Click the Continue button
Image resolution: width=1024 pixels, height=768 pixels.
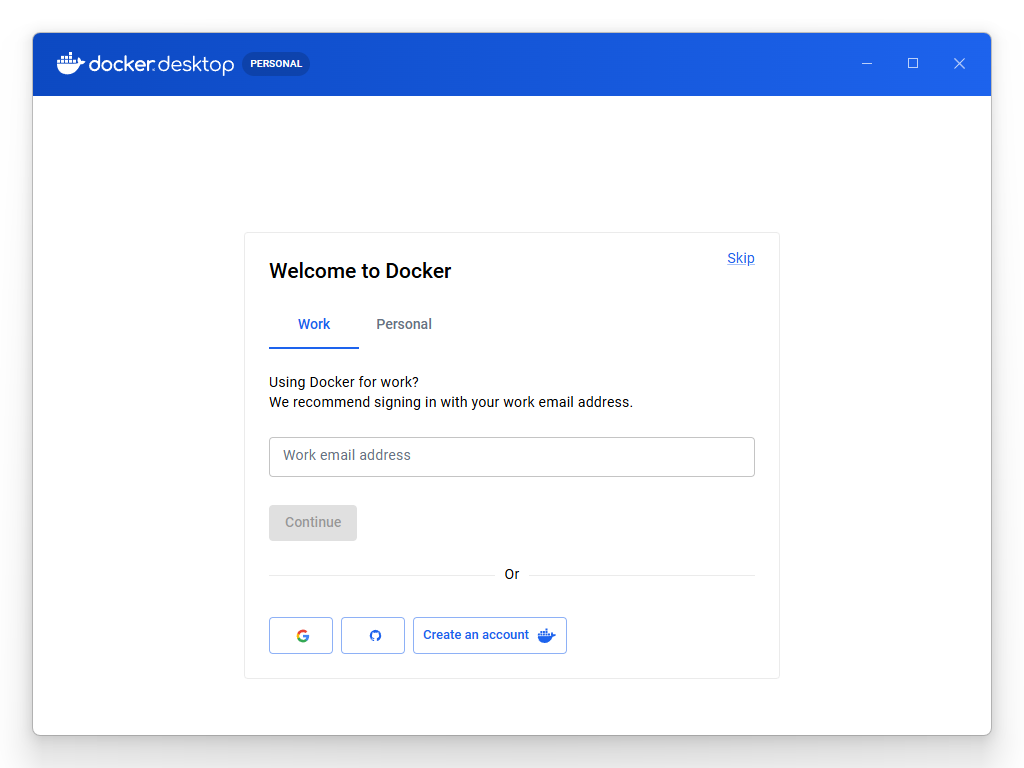[x=313, y=522]
